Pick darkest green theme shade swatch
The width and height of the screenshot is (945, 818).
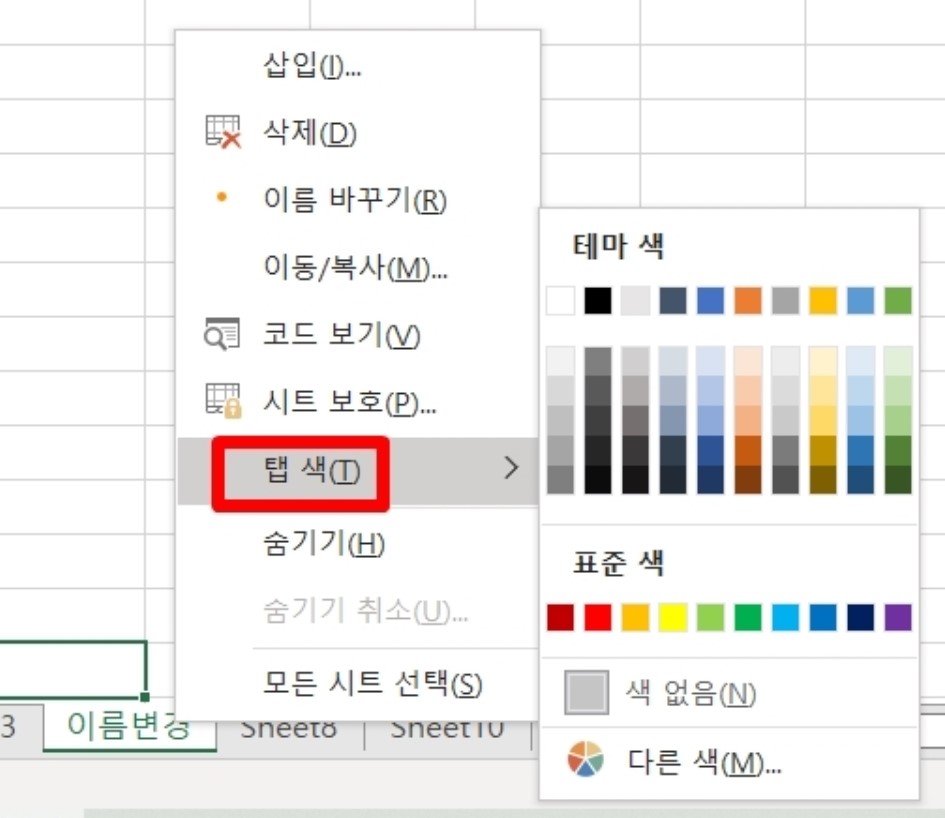pyautogui.click(x=897, y=480)
